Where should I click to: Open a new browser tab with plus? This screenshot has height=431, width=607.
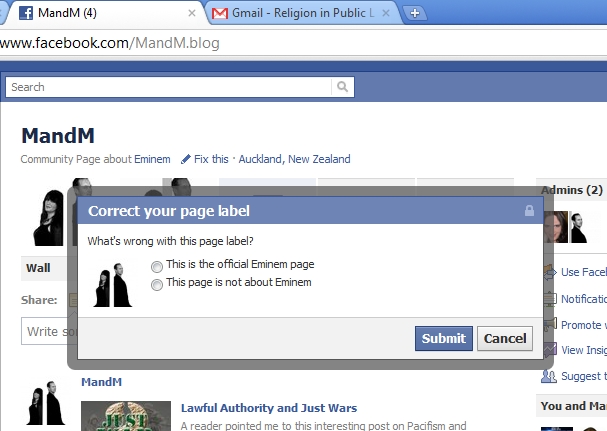[x=415, y=13]
